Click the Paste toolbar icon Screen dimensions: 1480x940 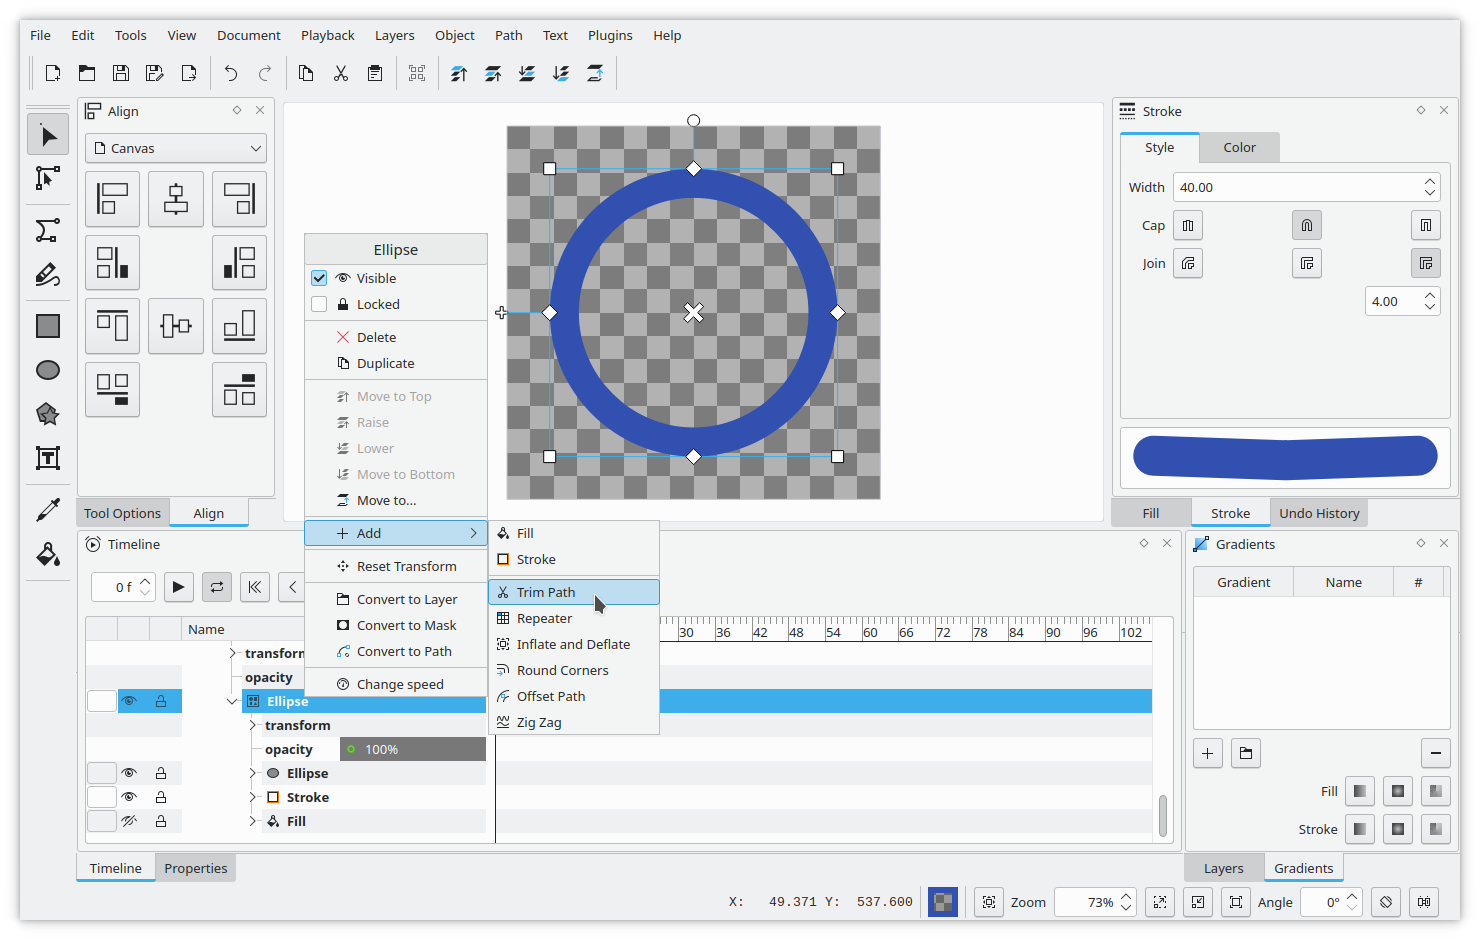pos(375,73)
